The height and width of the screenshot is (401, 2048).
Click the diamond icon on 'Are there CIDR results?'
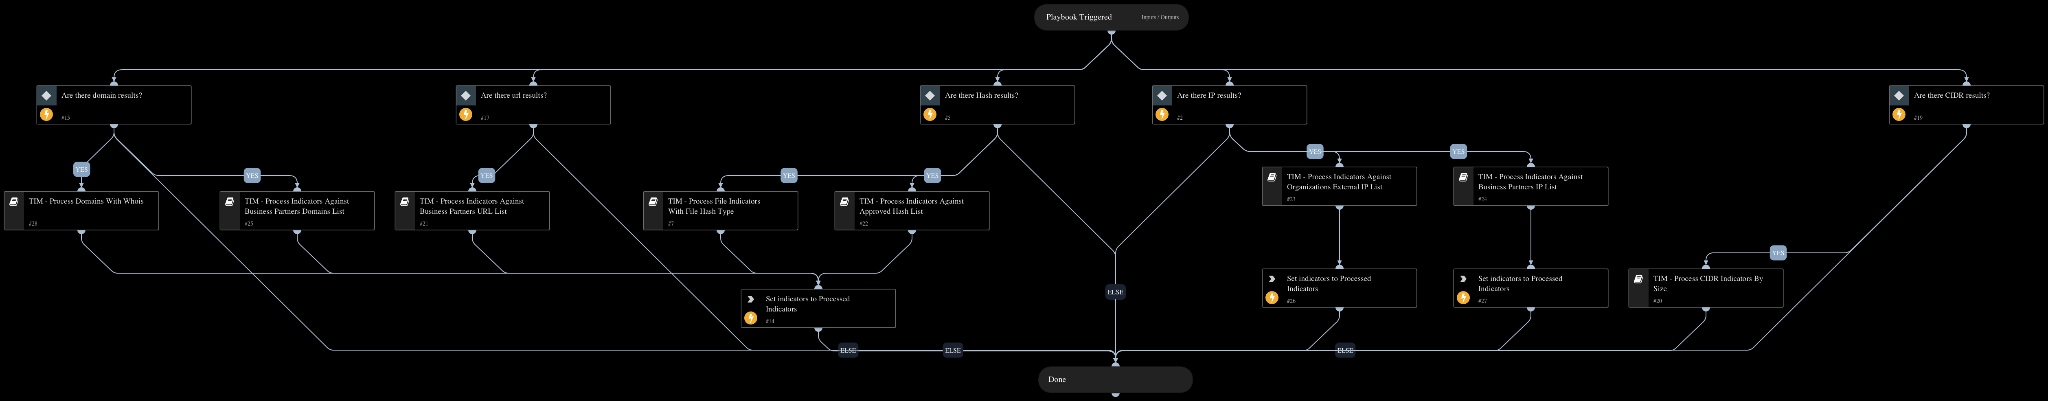coord(1898,96)
